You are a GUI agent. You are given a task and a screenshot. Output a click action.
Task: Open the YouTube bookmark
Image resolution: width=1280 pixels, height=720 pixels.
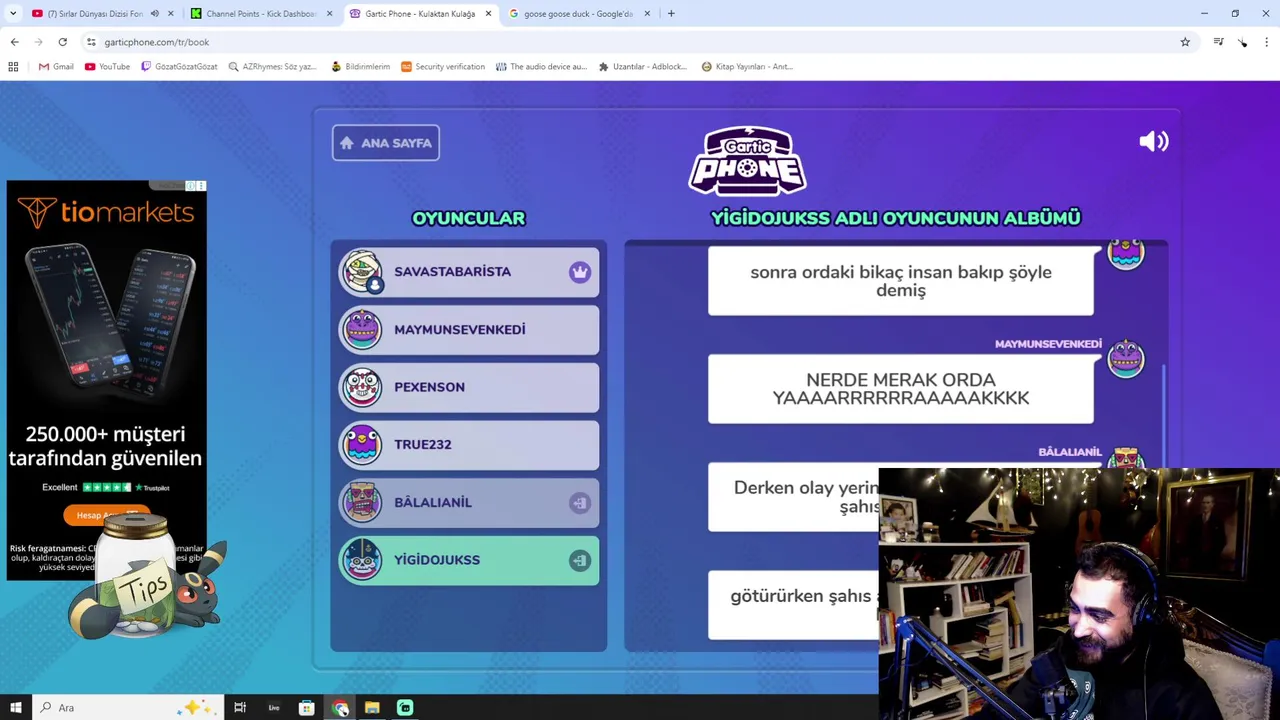(107, 67)
